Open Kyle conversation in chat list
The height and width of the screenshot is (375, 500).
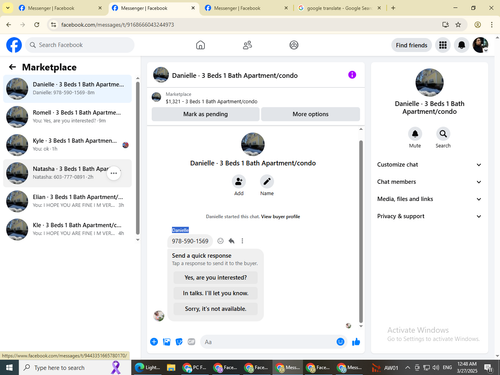click(x=67, y=145)
